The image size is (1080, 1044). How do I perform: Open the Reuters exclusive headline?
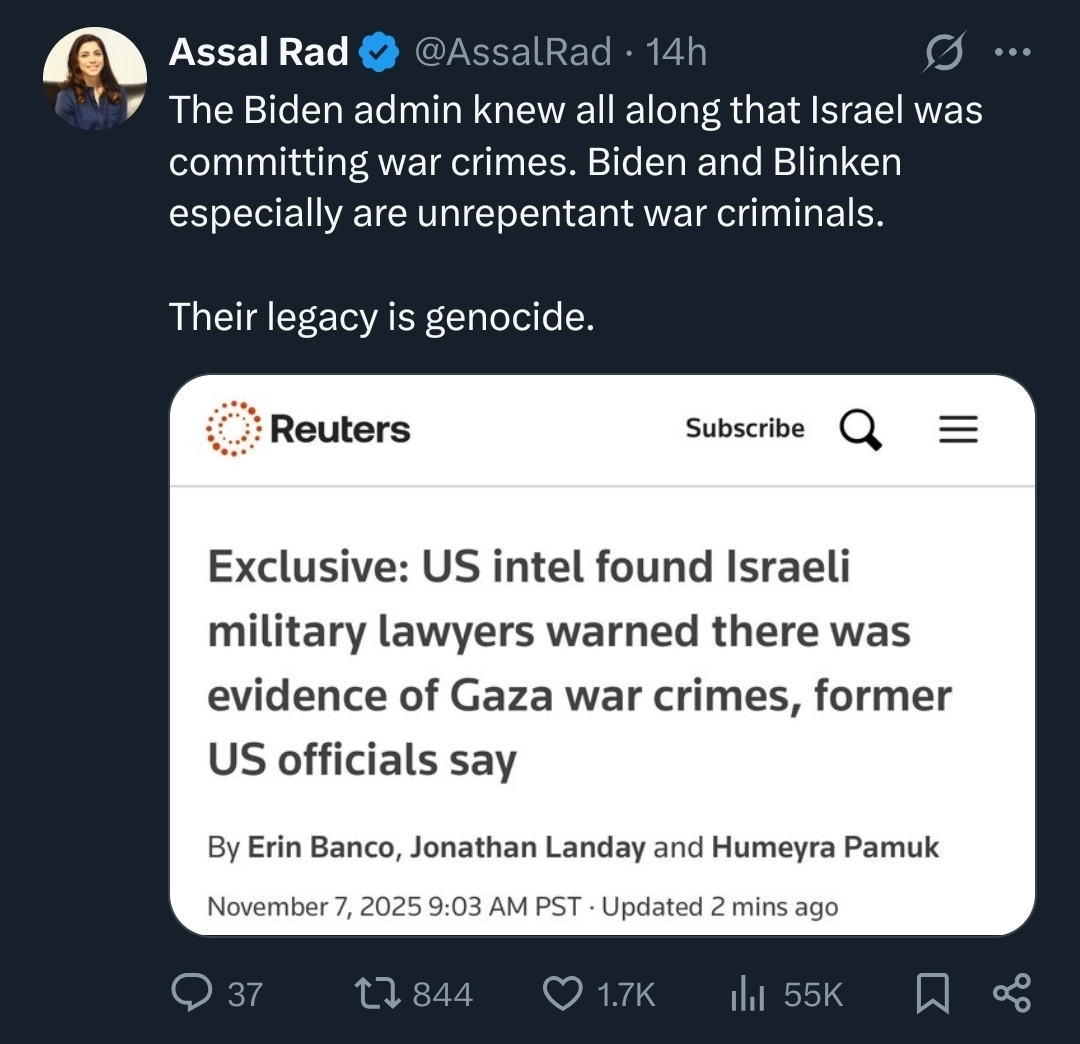tap(578, 663)
